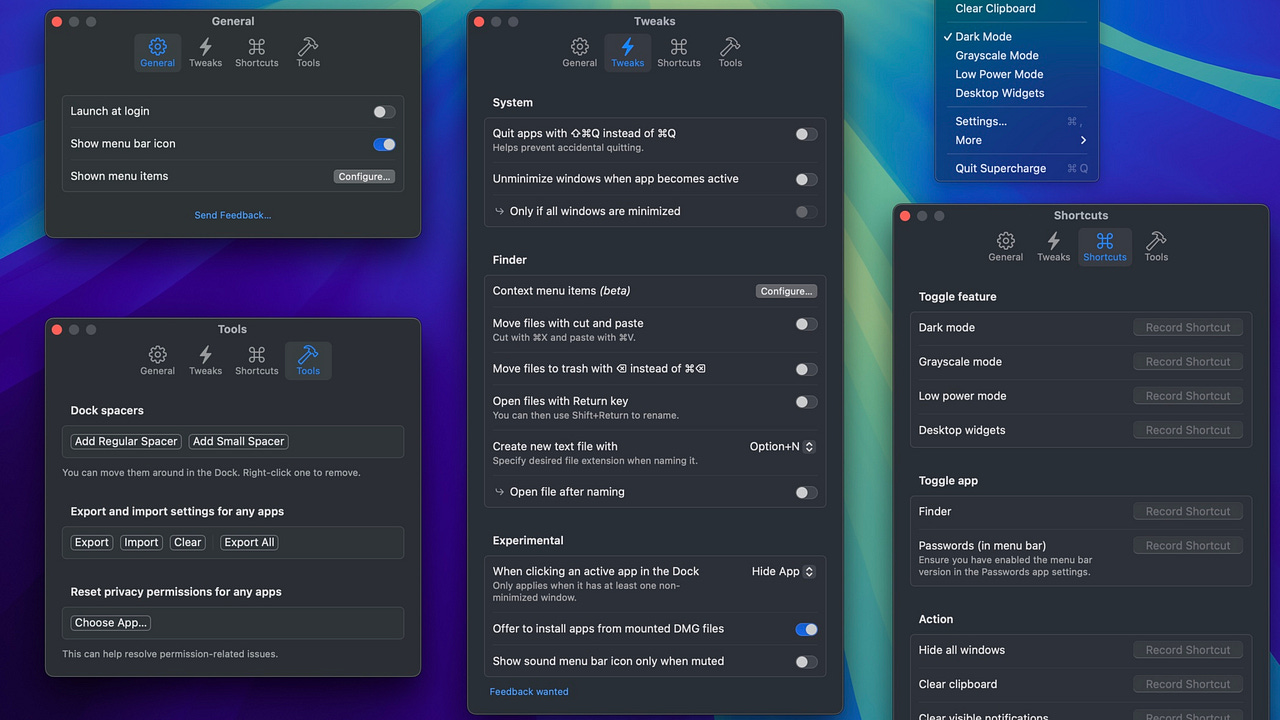The width and height of the screenshot is (1280, 720).
Task: Toggle Move files to trash with delete
Action: [x=806, y=370]
